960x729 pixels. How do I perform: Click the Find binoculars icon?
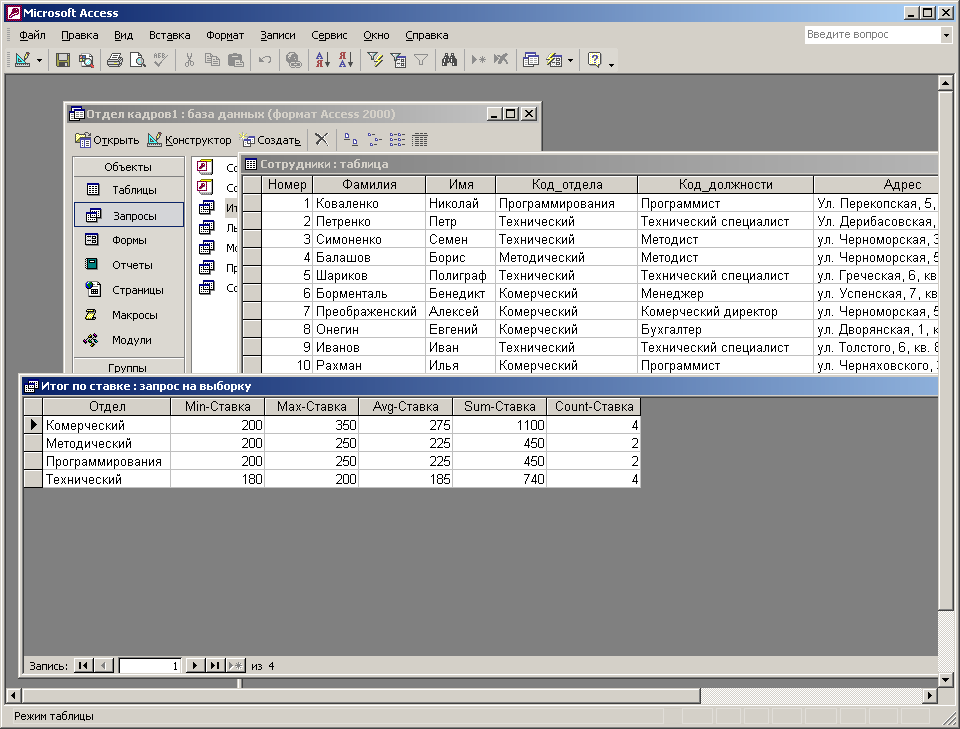[x=449, y=60]
